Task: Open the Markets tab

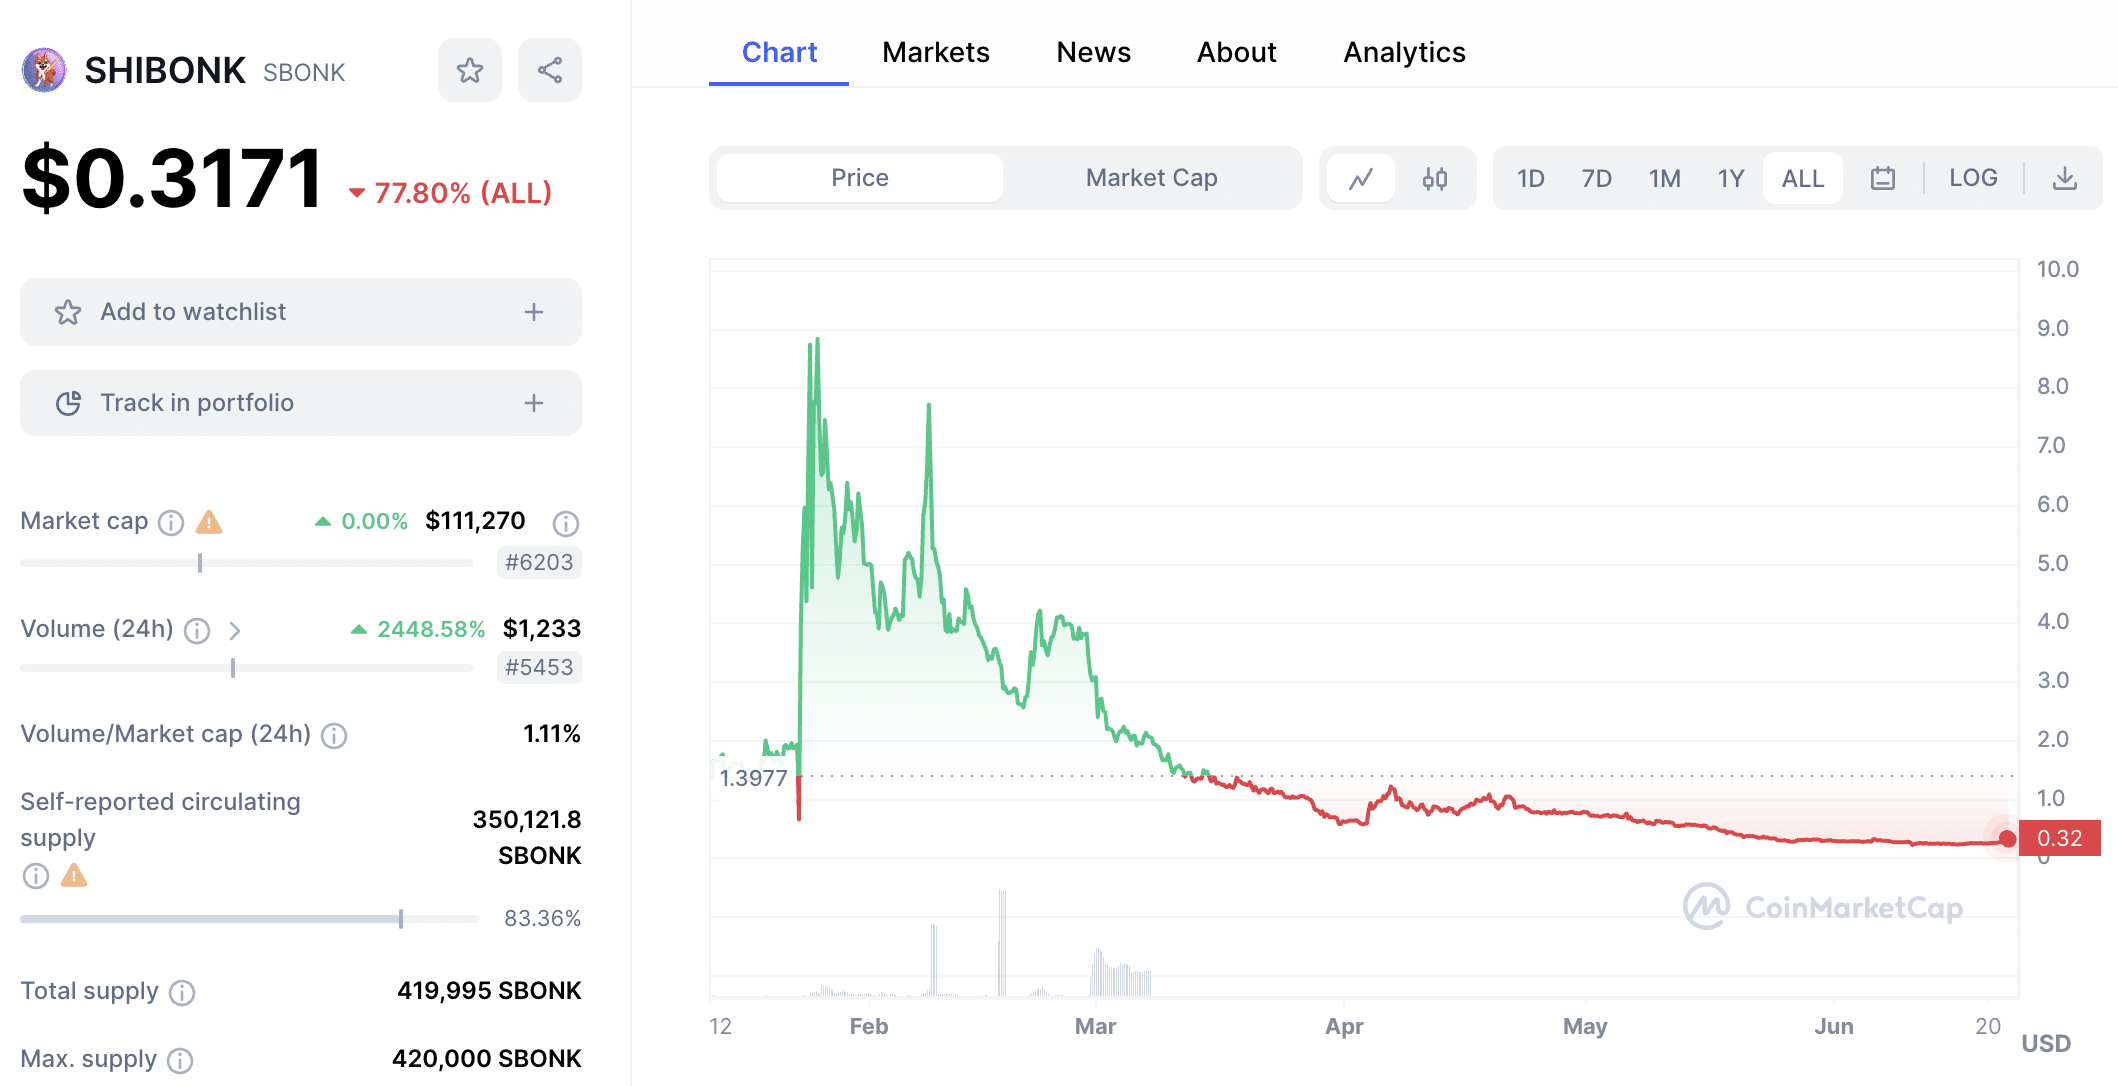Action: click(x=936, y=52)
